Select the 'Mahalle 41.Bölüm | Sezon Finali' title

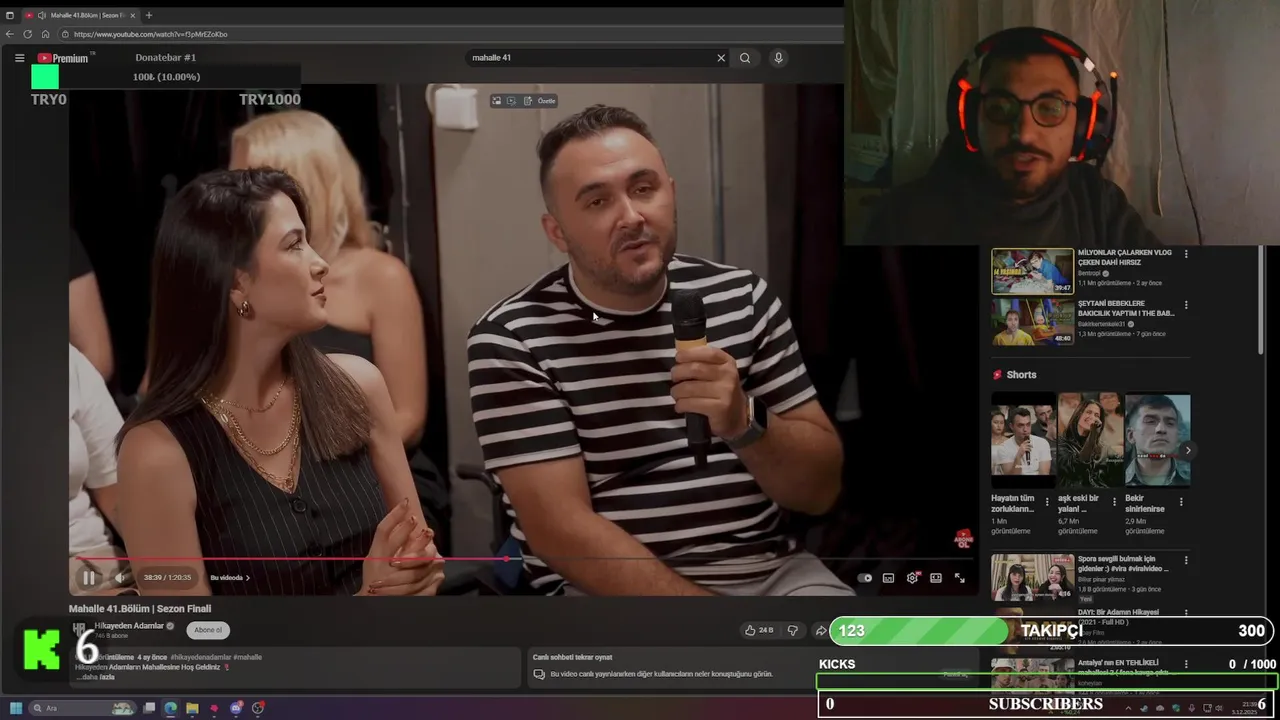(140, 608)
